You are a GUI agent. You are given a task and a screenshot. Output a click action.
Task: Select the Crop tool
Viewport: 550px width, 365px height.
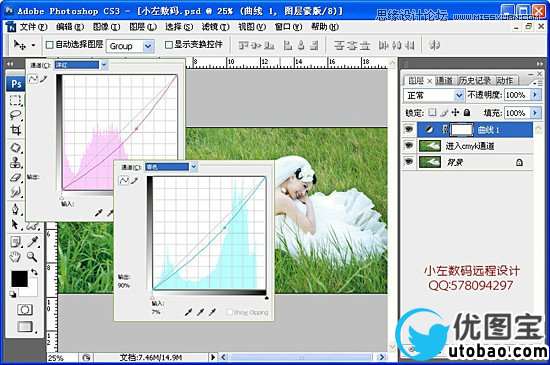click(16, 130)
